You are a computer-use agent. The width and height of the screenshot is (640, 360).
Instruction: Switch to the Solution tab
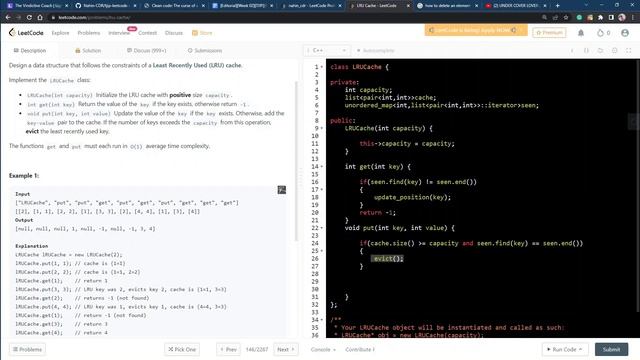click(x=88, y=51)
